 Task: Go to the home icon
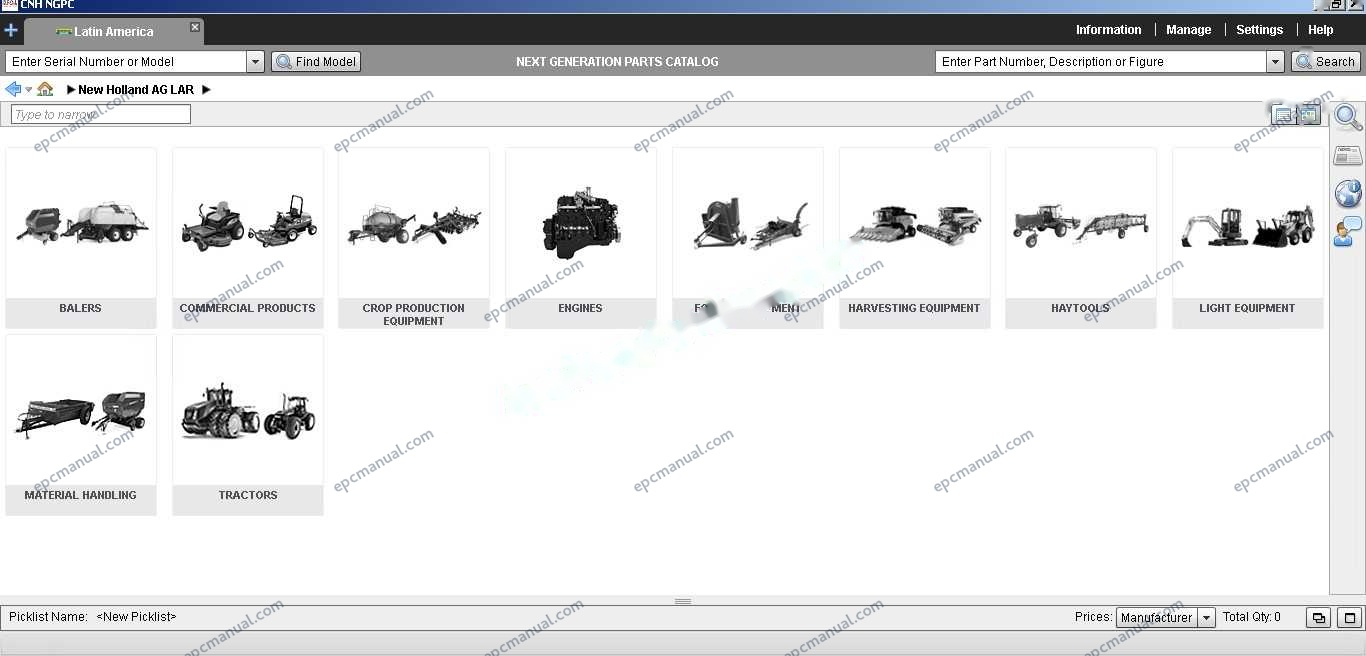(x=45, y=89)
